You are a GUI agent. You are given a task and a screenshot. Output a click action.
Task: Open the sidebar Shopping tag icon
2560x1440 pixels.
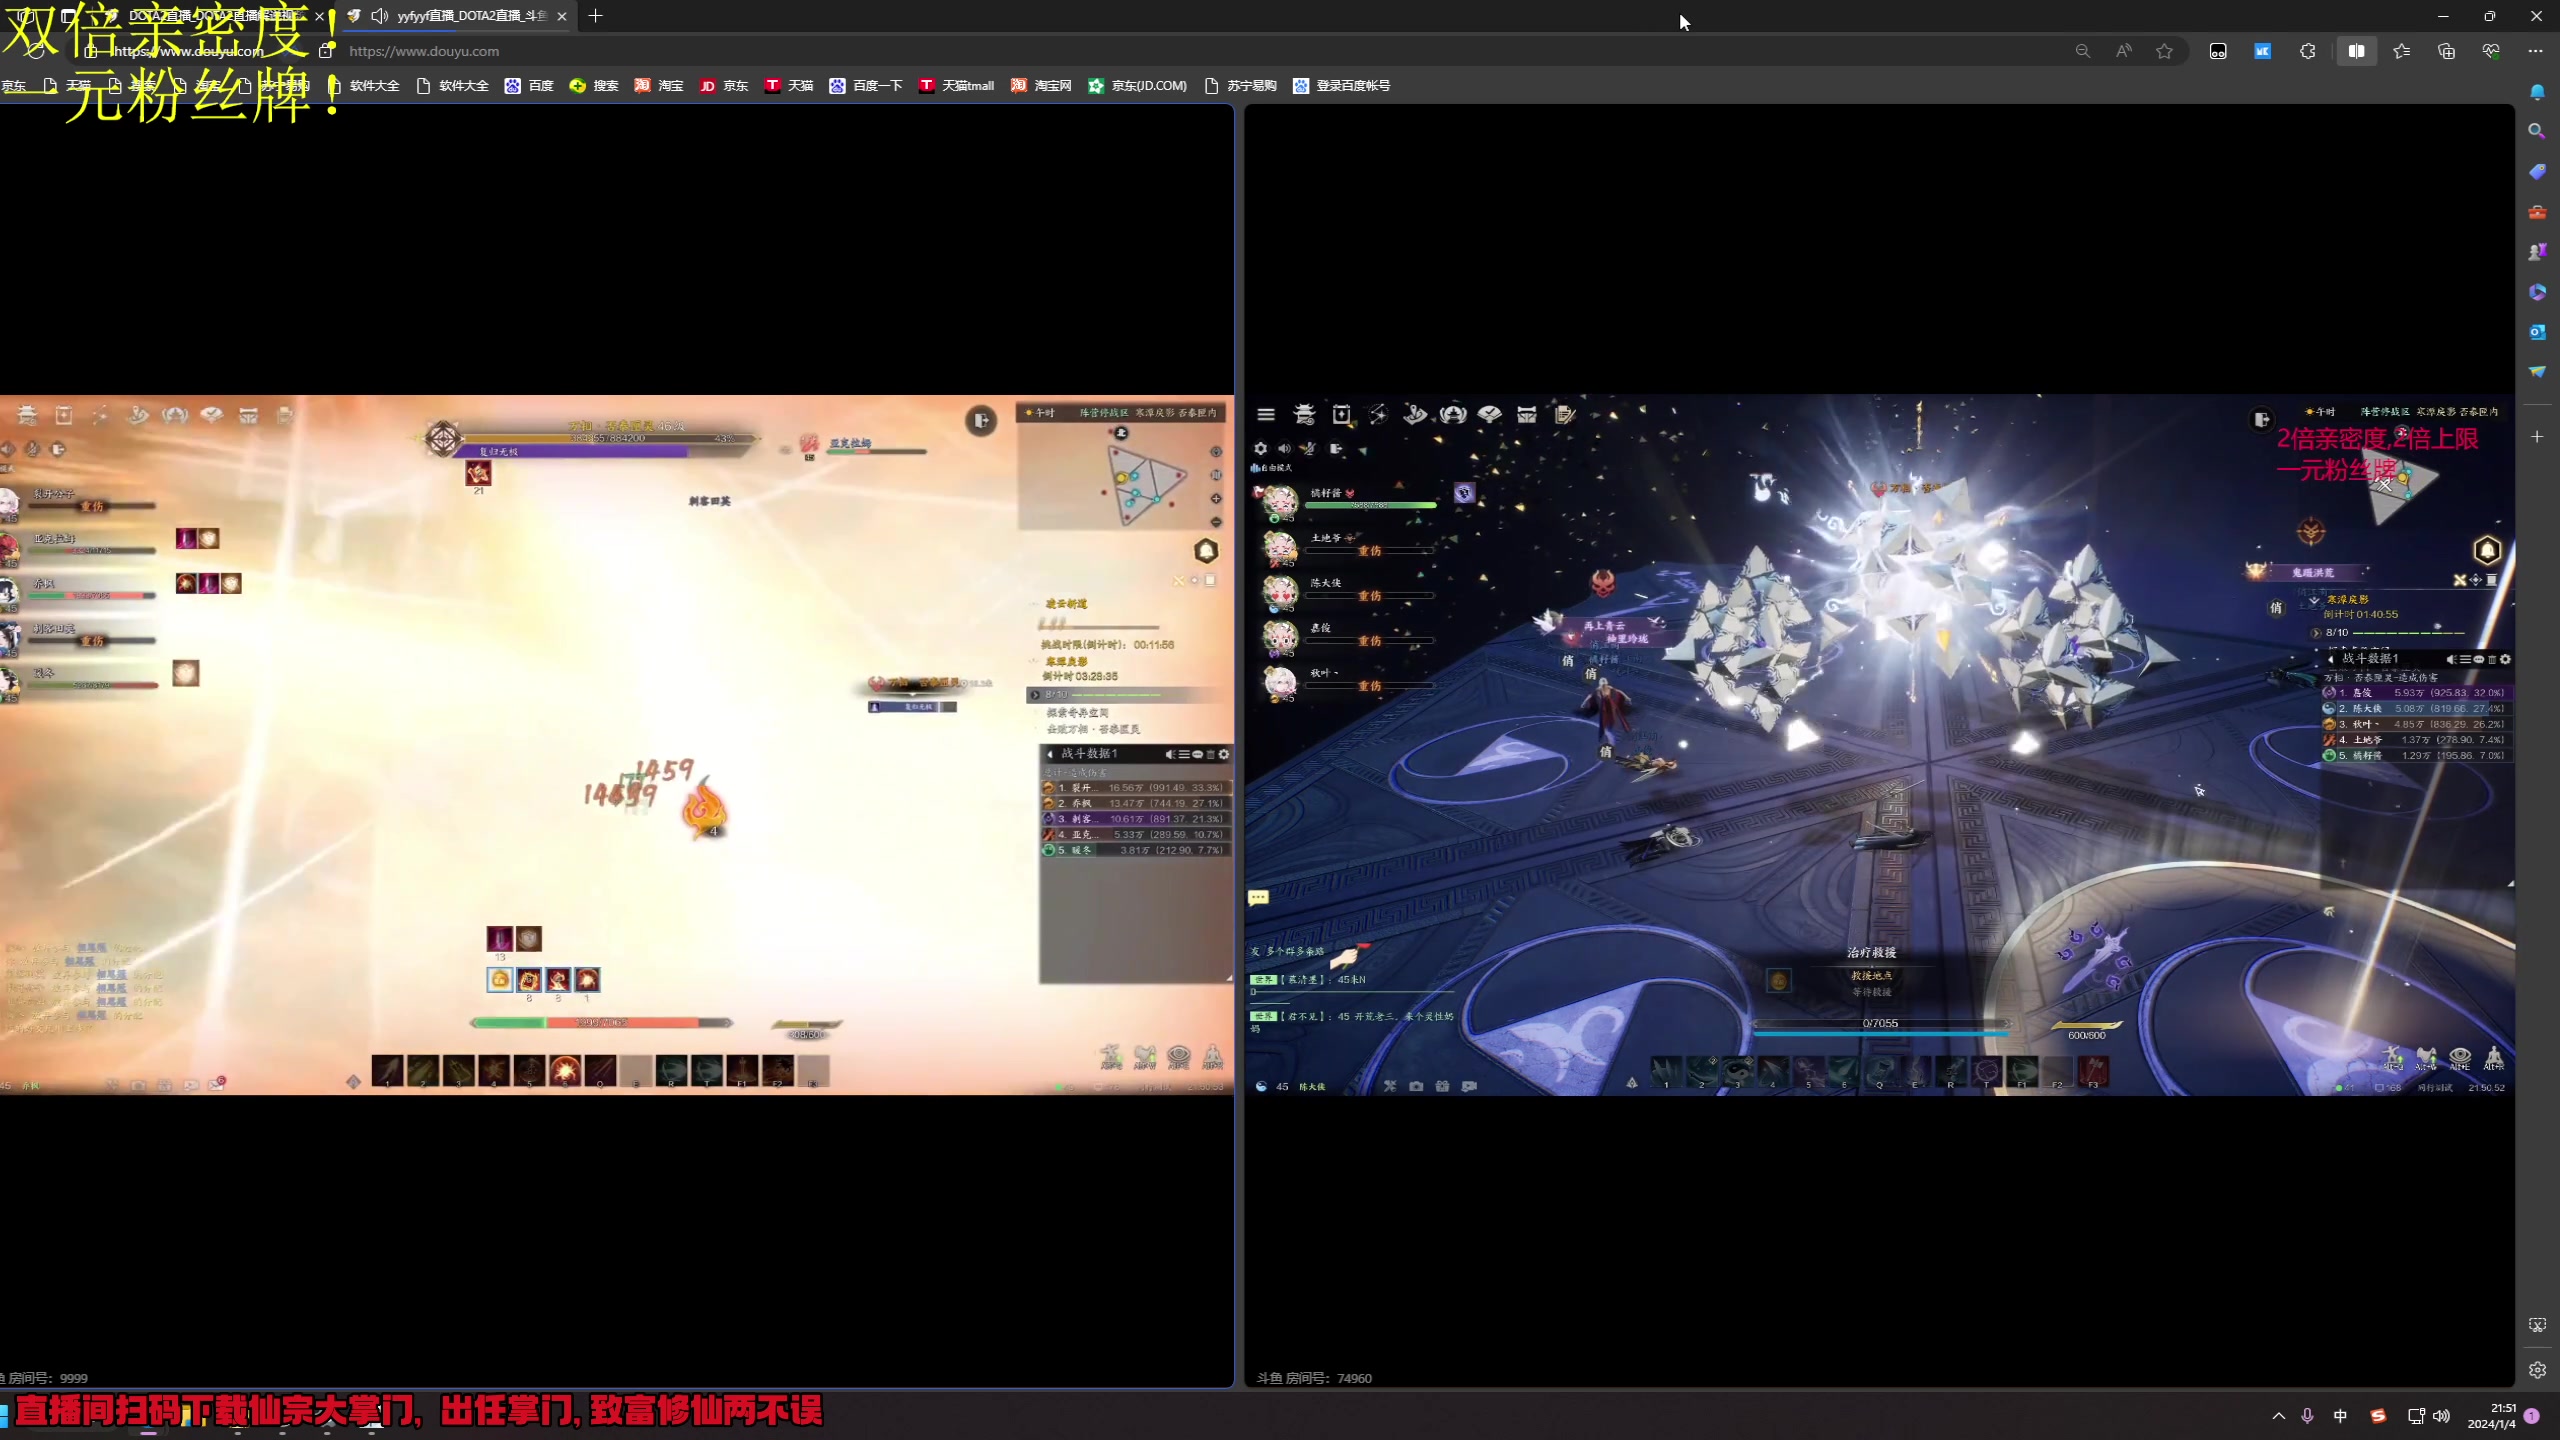2537,172
